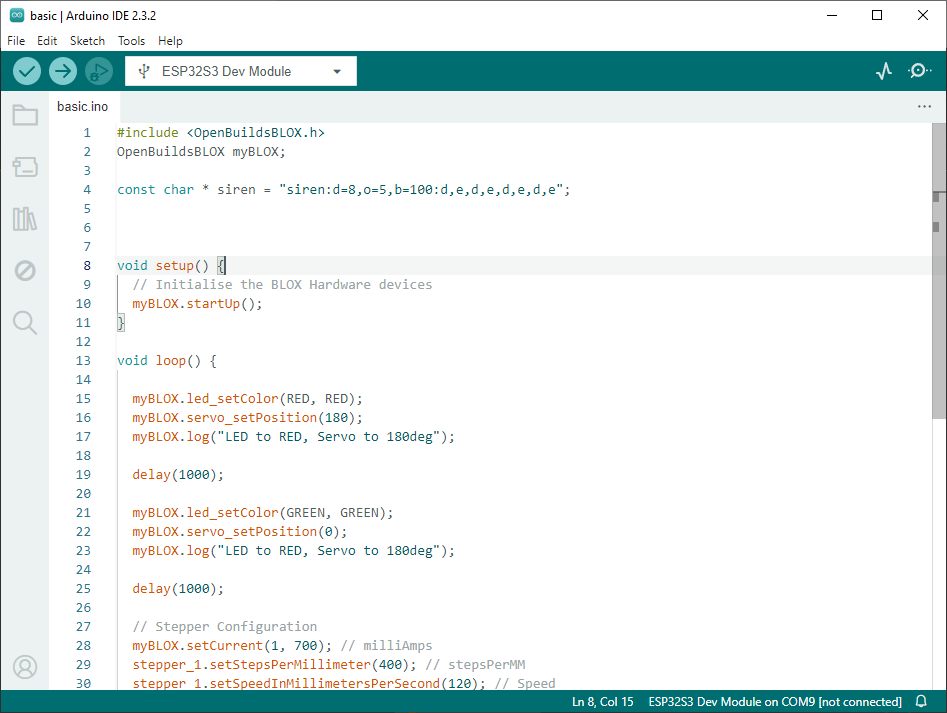Screen dimensions: 947x713
Task: Open the Serial Plotter
Action: tap(884, 71)
